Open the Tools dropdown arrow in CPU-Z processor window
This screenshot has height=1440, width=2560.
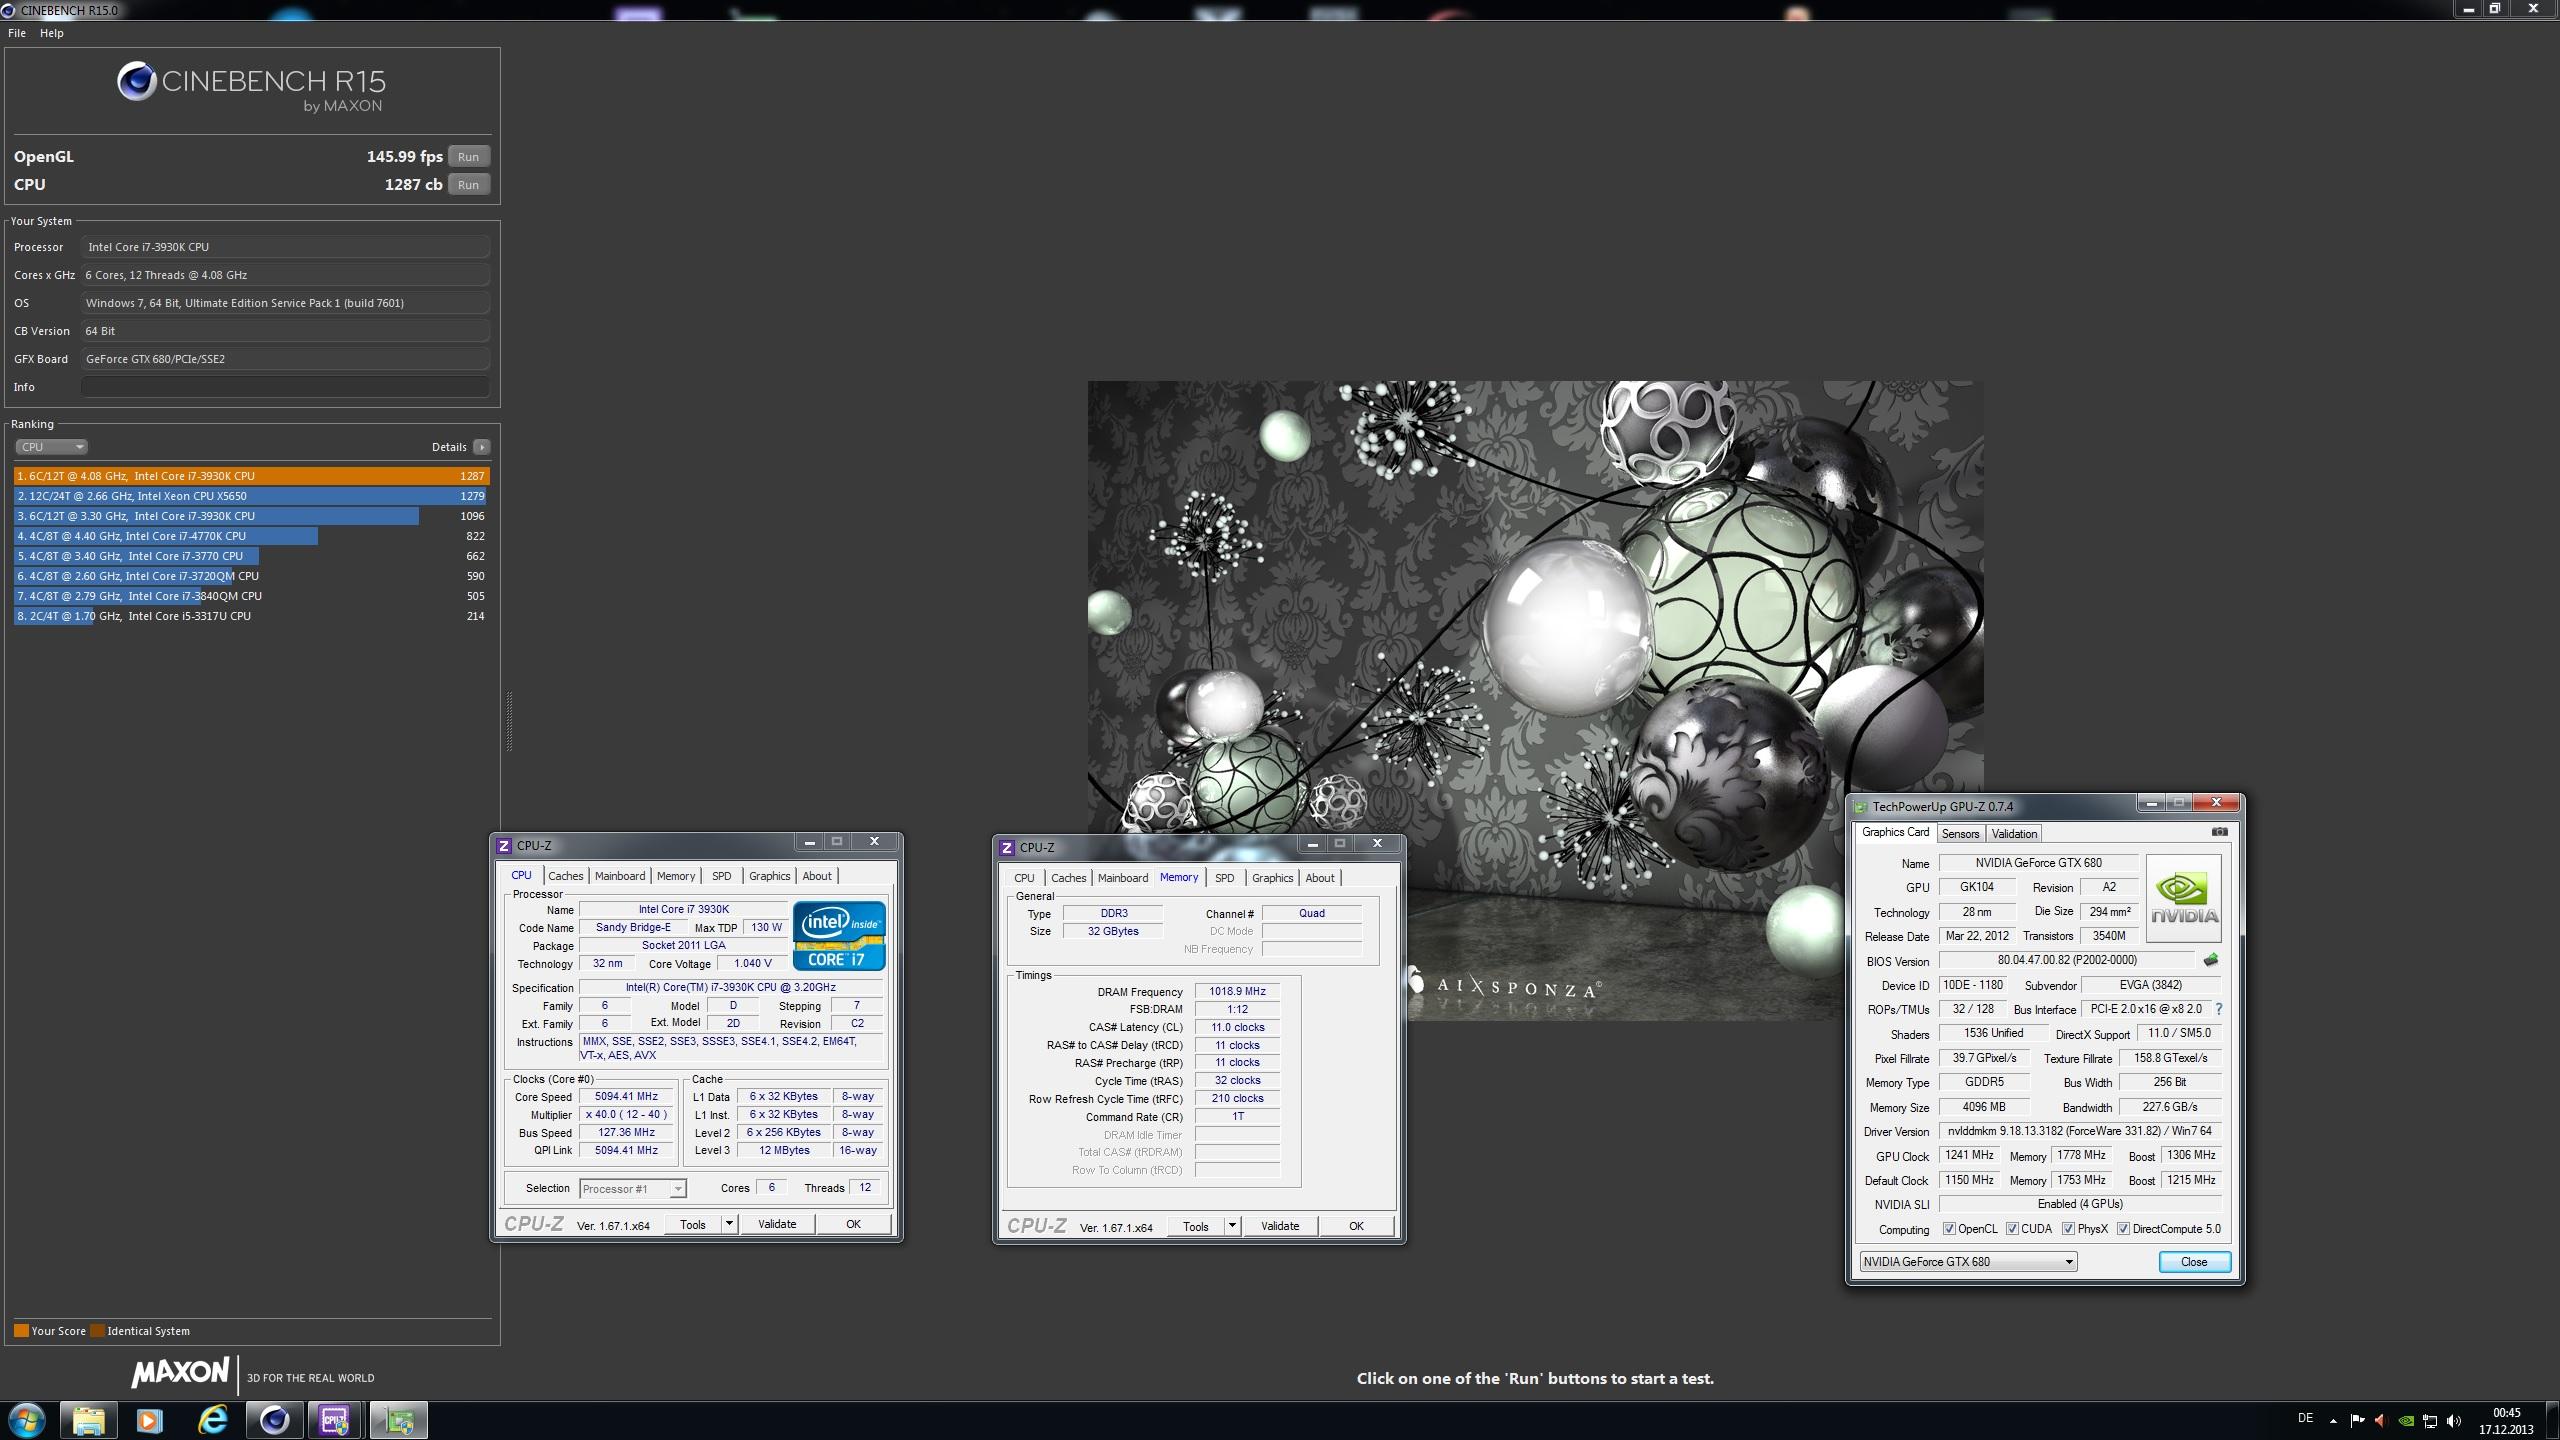pyautogui.click(x=729, y=1224)
